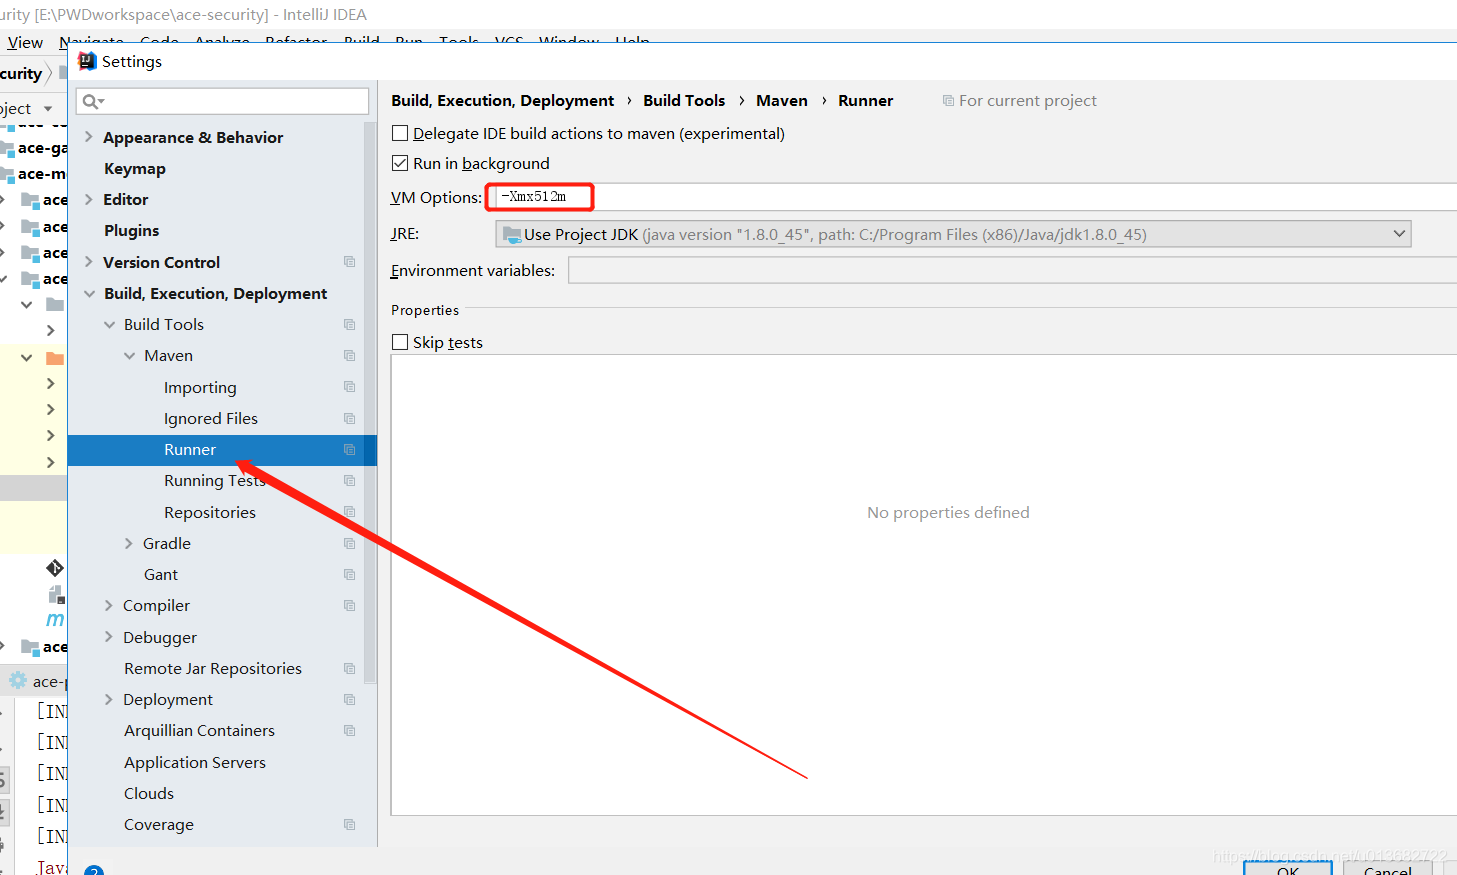
Task: Click the IntelliJ logo in the Settings title
Action: pos(87,61)
